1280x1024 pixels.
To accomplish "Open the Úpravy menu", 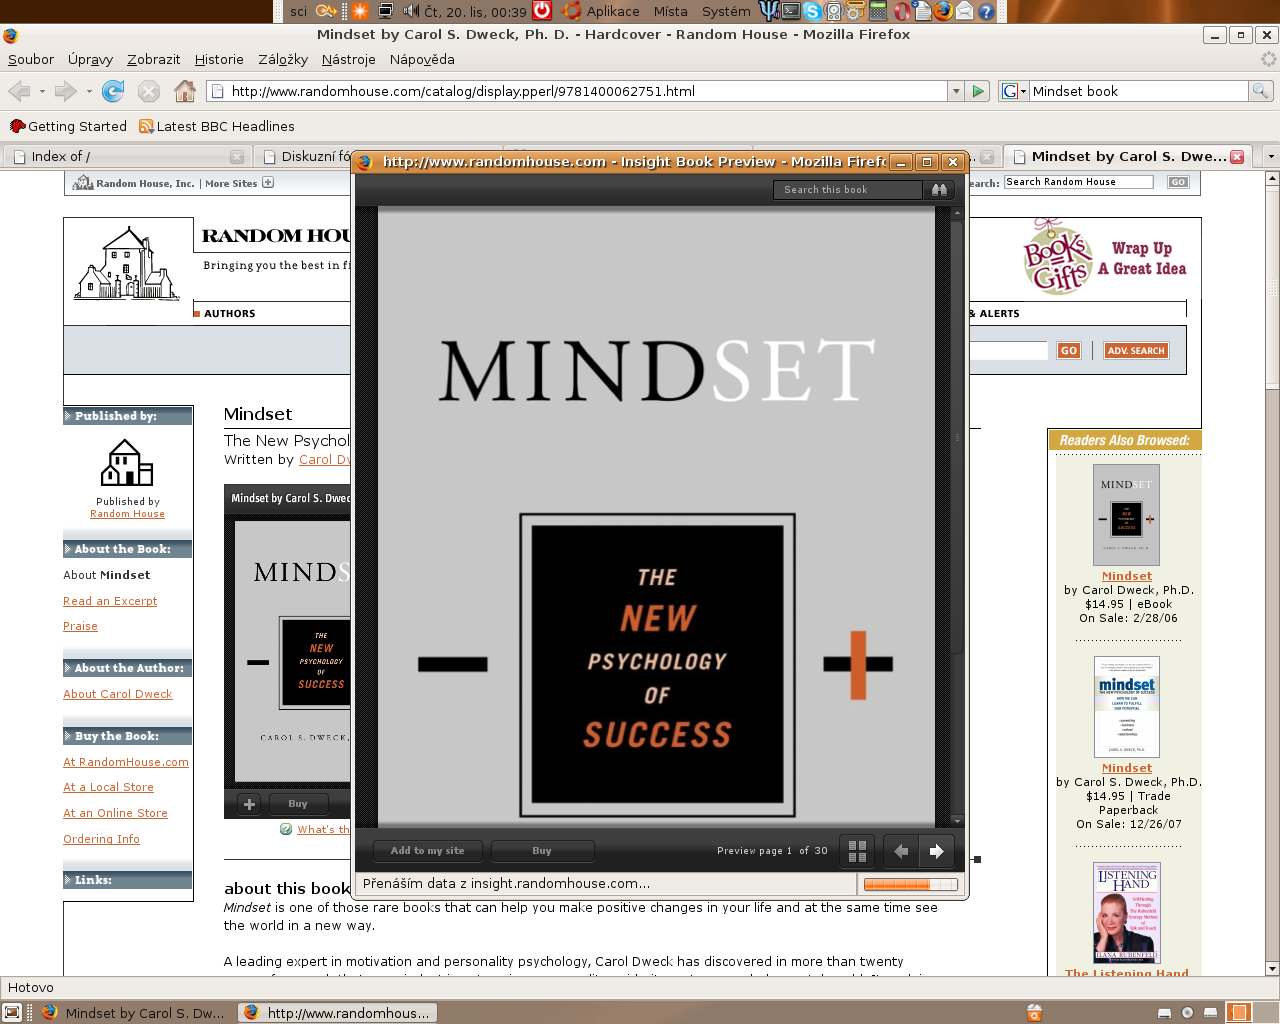I will pyautogui.click(x=91, y=59).
